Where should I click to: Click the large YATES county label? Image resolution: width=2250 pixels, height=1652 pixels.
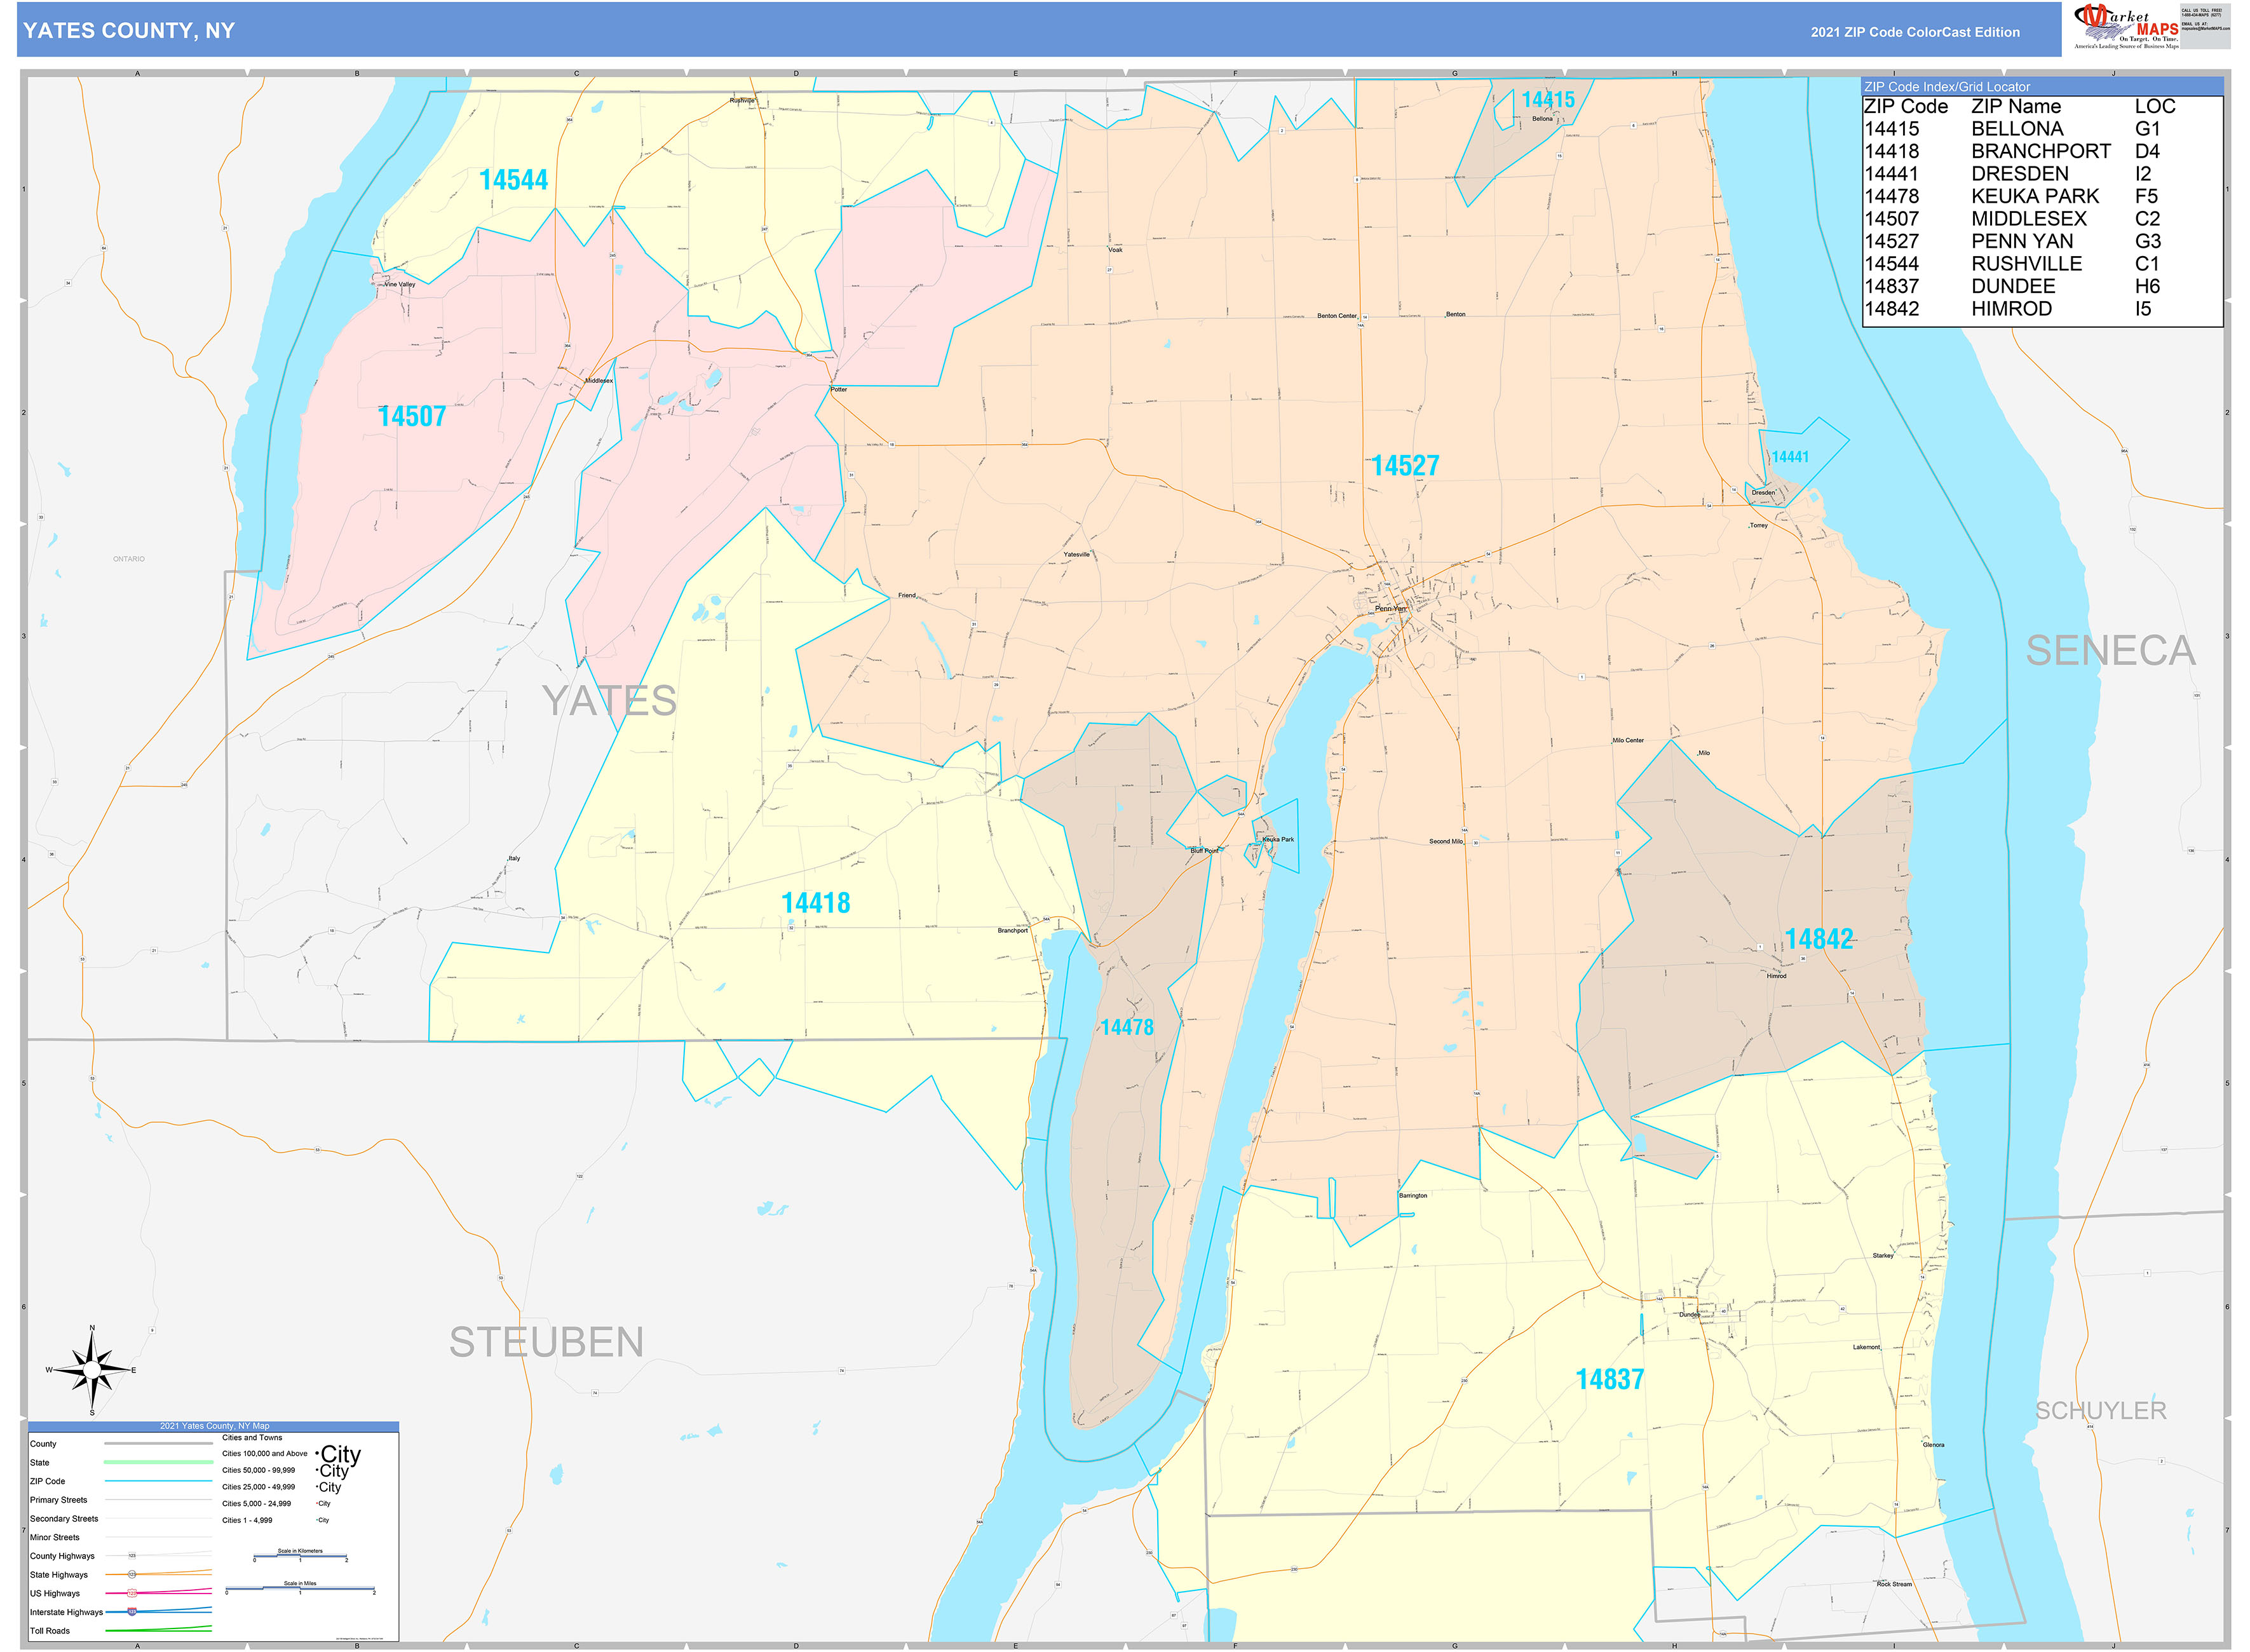(609, 701)
